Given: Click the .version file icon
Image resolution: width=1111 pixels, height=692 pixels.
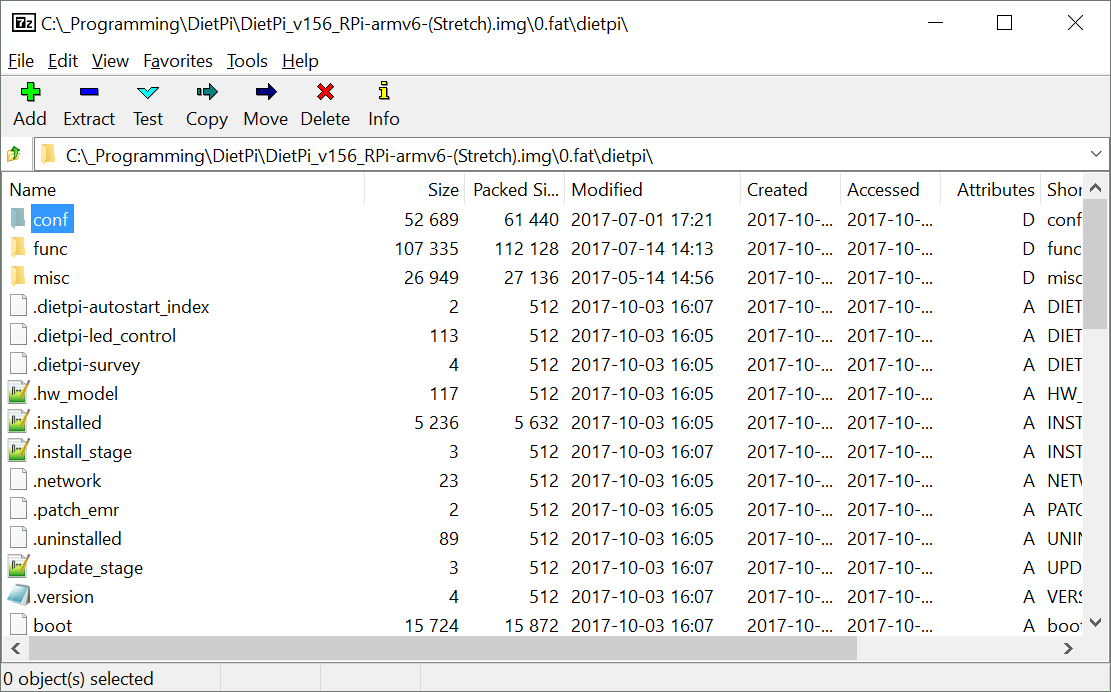Looking at the screenshot, I should [x=18, y=596].
